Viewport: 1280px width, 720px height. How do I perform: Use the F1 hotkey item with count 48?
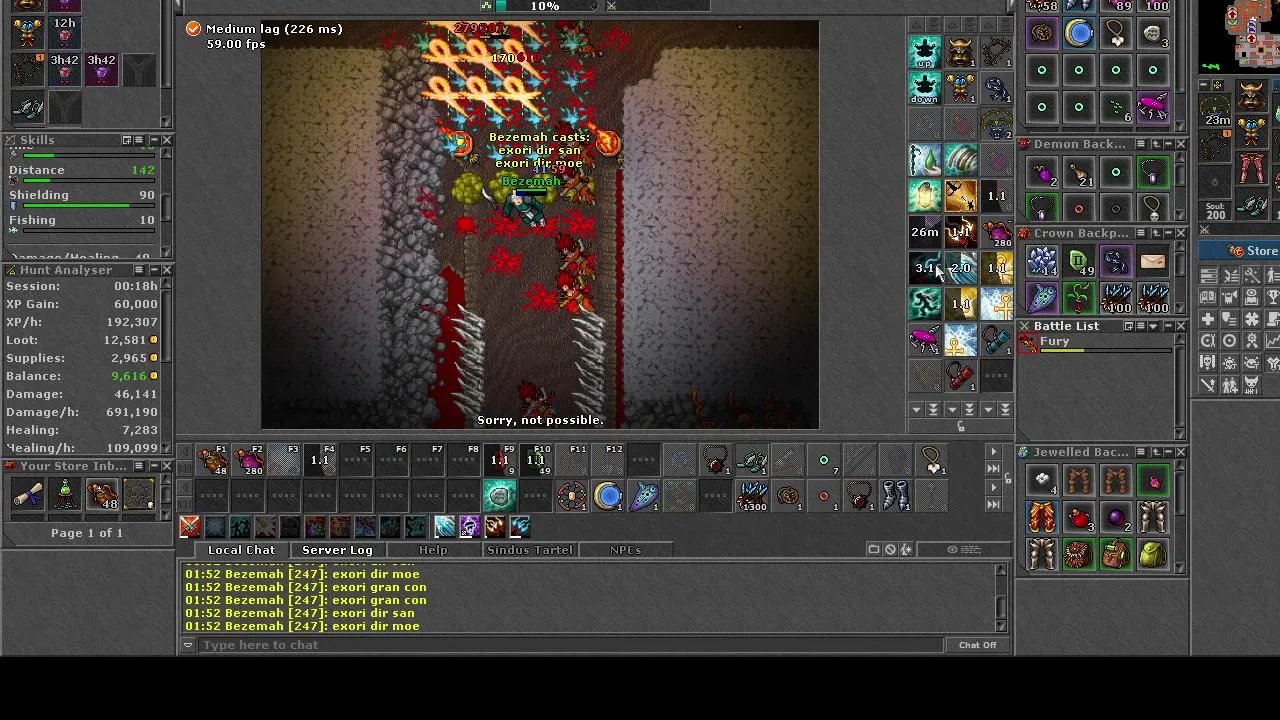click(212, 460)
